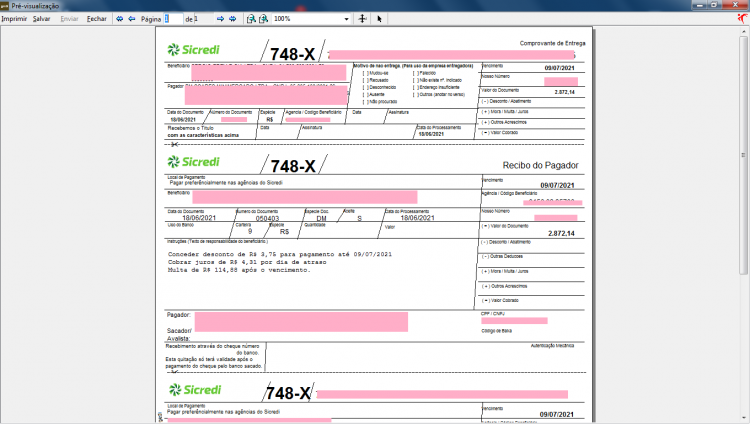Viewport: 750px width, 424px height.
Task: Click the Enviar menu button
Action: tap(69, 19)
